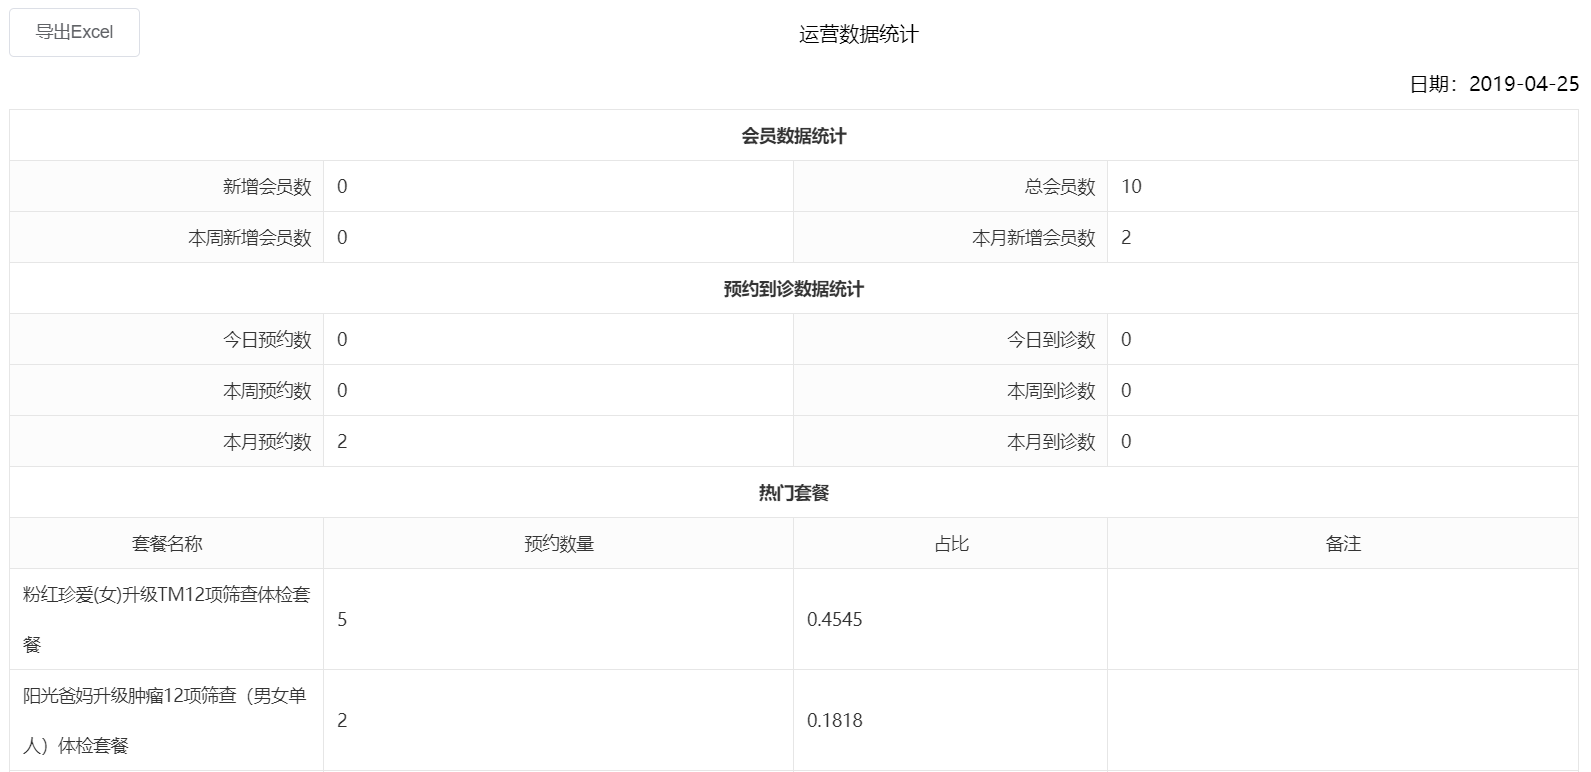1591x772 pixels.
Task: Click the 导出Excel button
Action: (x=74, y=32)
